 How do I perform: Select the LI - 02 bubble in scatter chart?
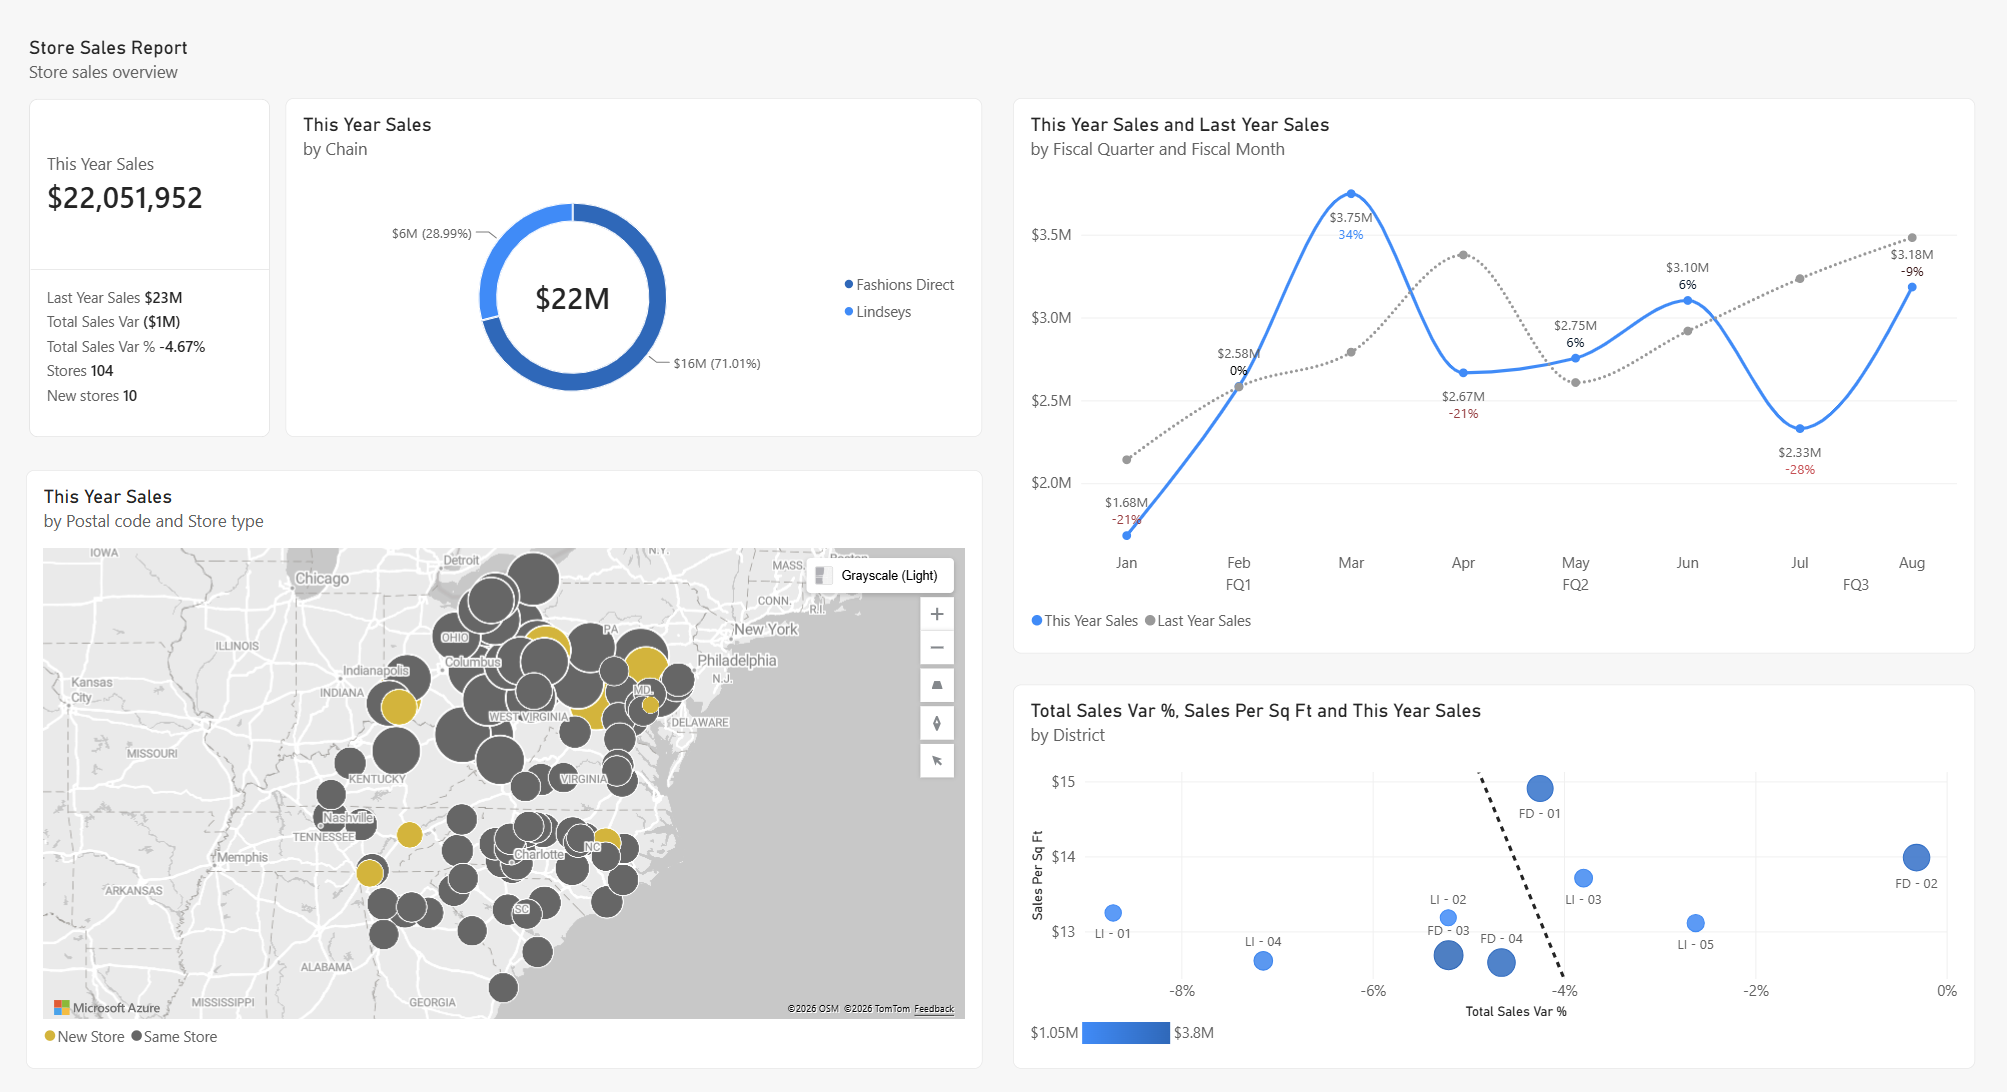coord(1448,918)
